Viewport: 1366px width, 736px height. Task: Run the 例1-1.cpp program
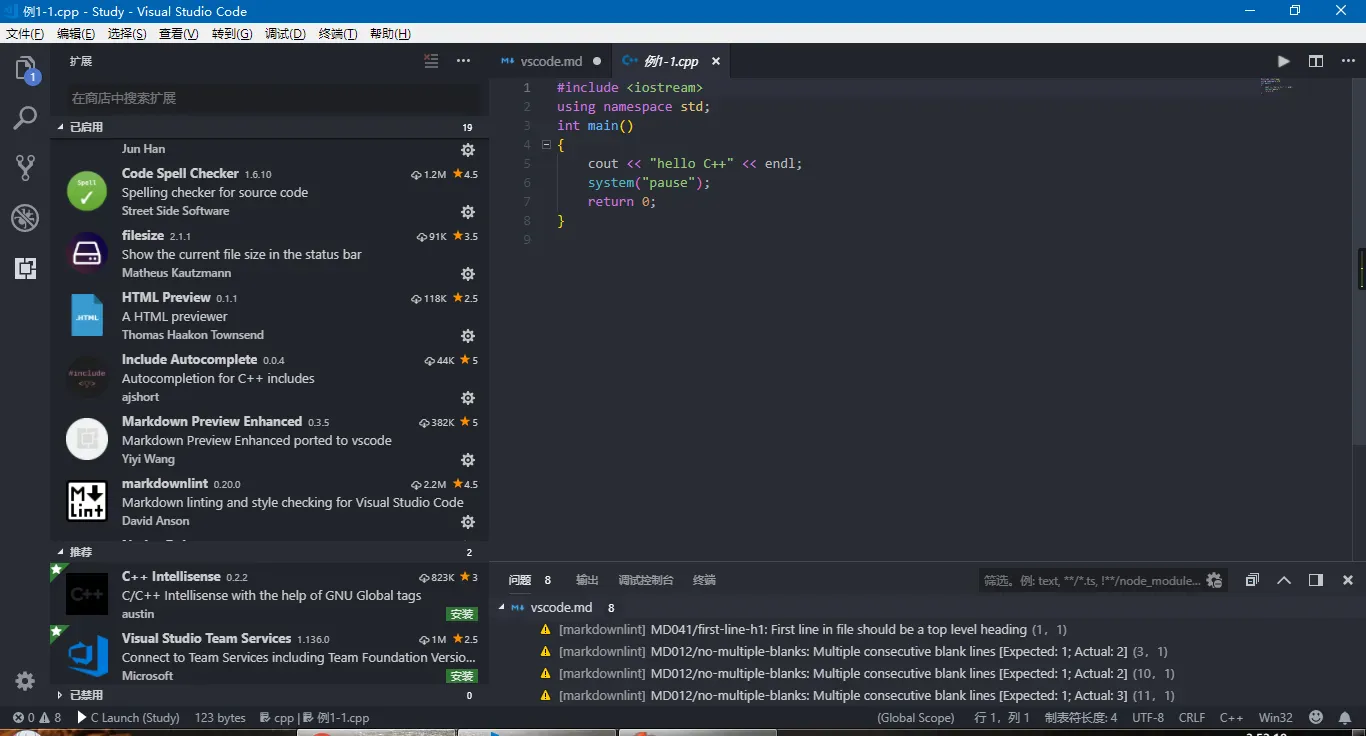[1283, 61]
